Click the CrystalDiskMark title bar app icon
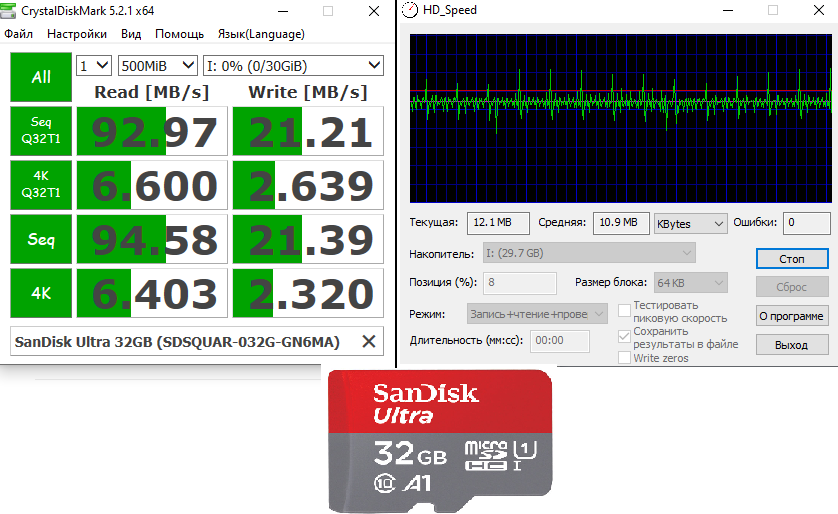 (x=10, y=11)
